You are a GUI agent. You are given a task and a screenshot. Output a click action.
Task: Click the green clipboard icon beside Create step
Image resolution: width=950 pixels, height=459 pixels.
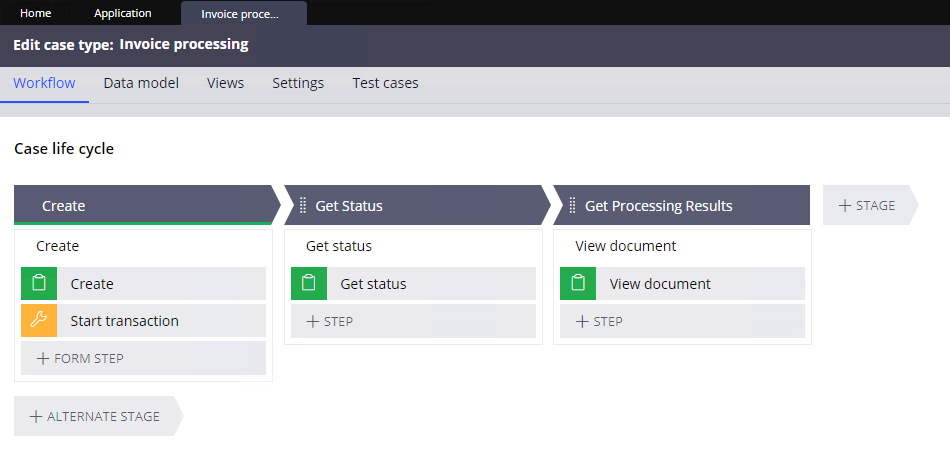click(39, 283)
